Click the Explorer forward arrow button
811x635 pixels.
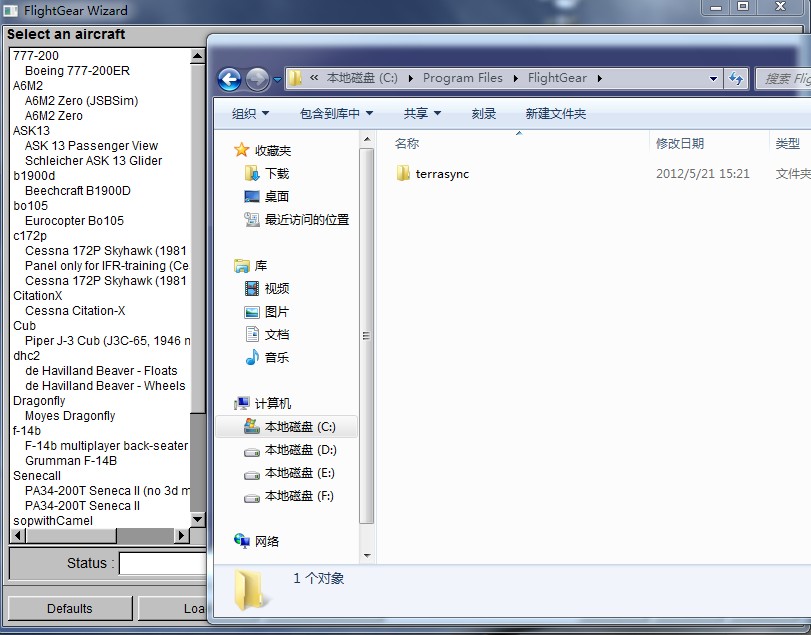coord(257,79)
